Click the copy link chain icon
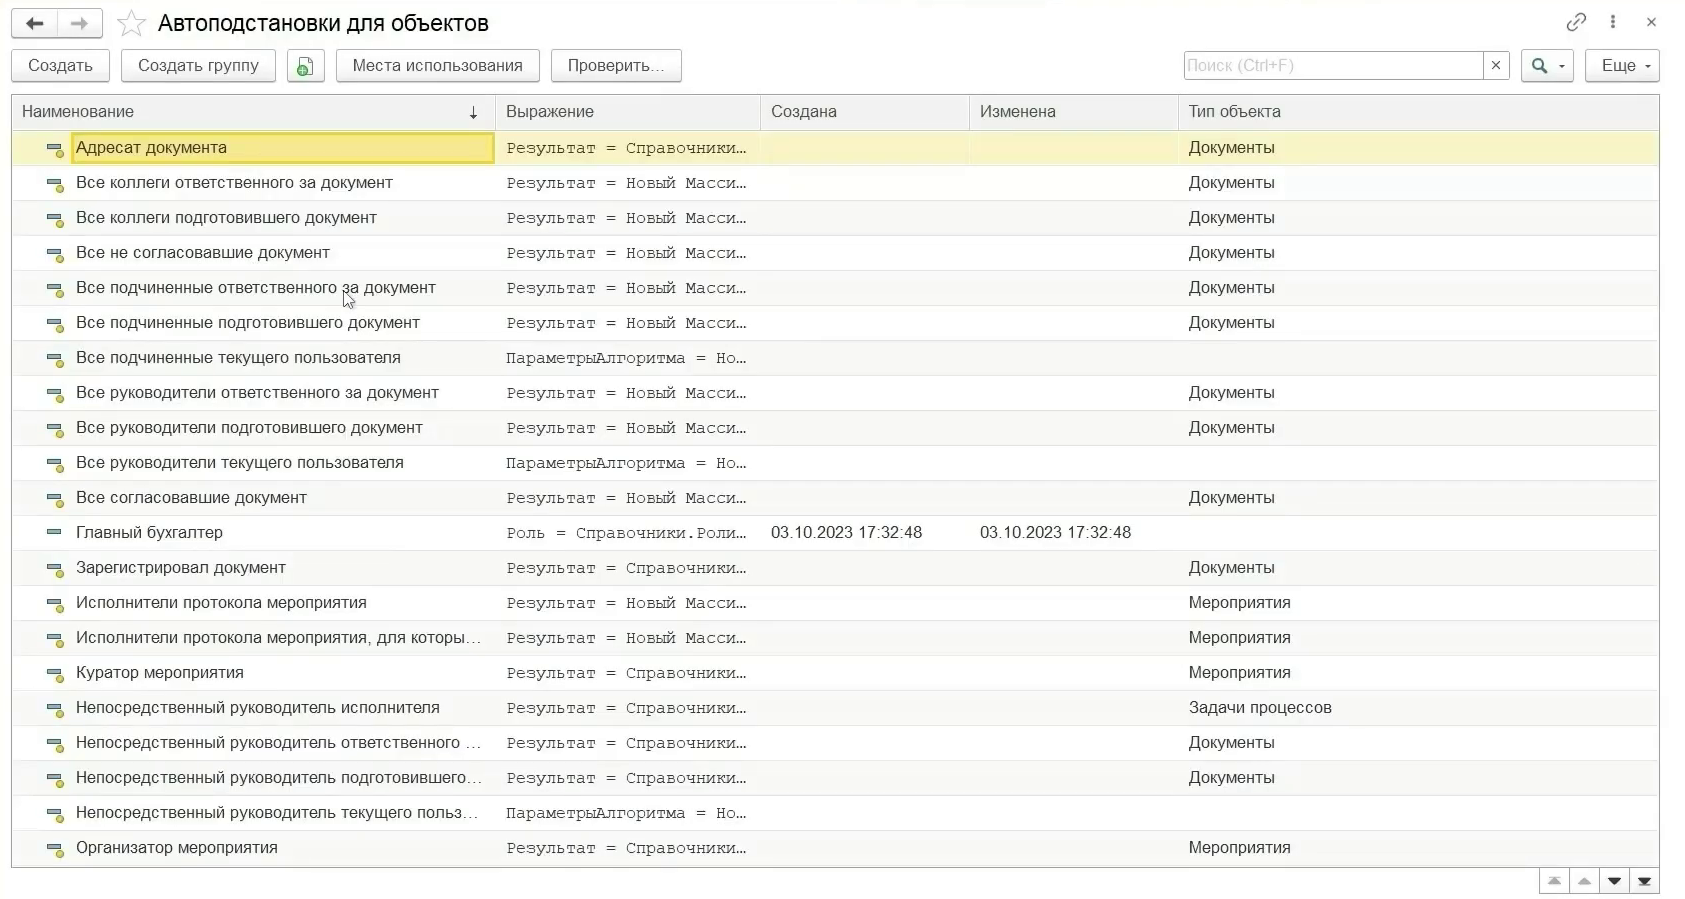 [1576, 22]
